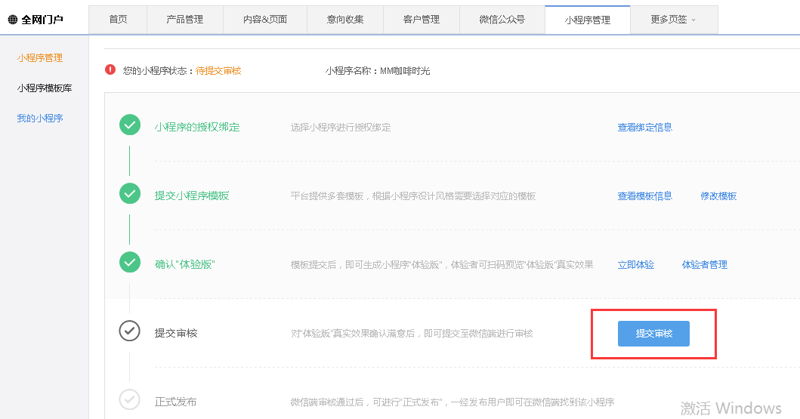Viewport: 800px width, 419px height.
Task: Click the 小程序的授权绑定 step title
Action: [x=197, y=127]
